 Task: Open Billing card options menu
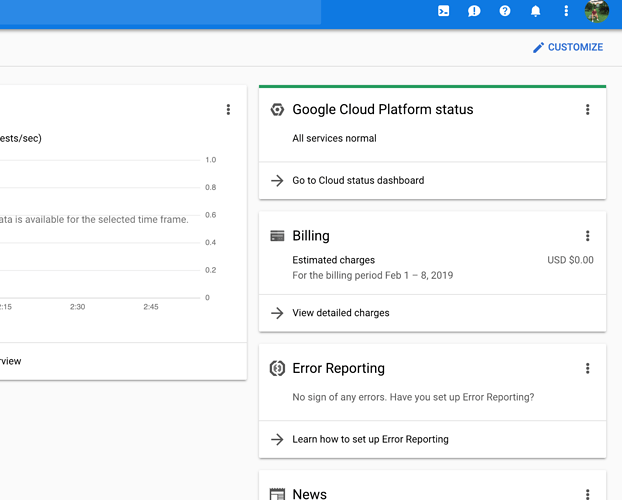pyautogui.click(x=587, y=236)
